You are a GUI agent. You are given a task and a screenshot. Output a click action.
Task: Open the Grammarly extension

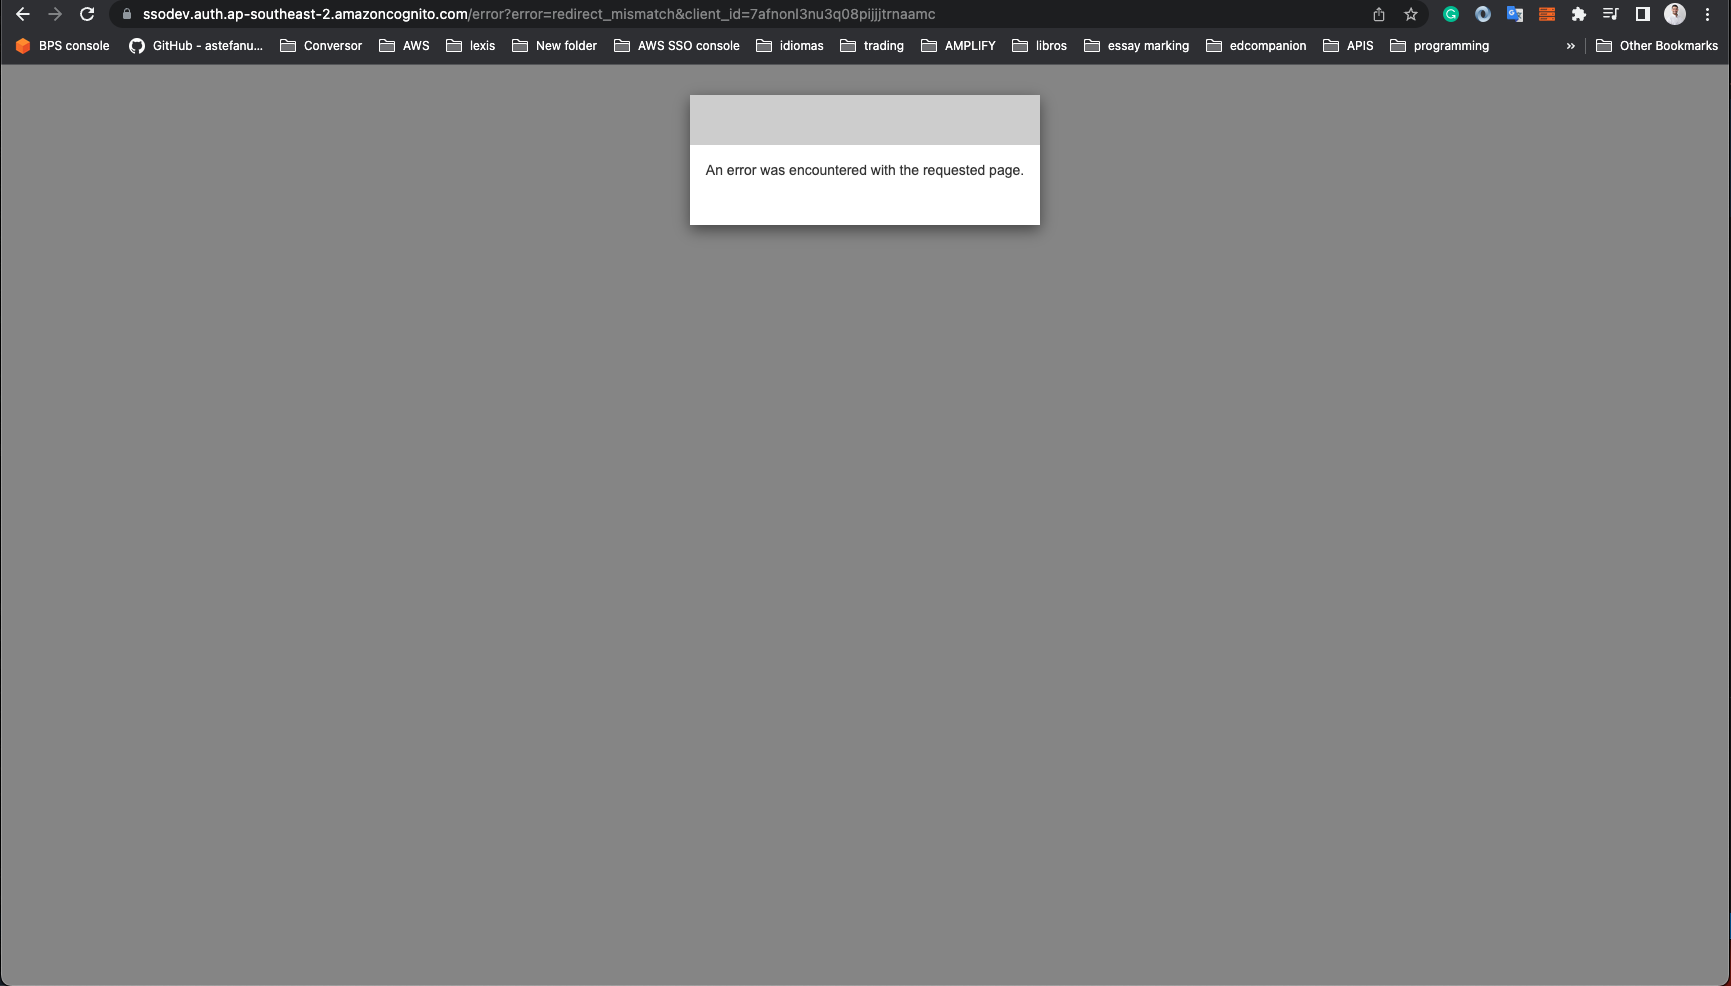pyautogui.click(x=1451, y=14)
